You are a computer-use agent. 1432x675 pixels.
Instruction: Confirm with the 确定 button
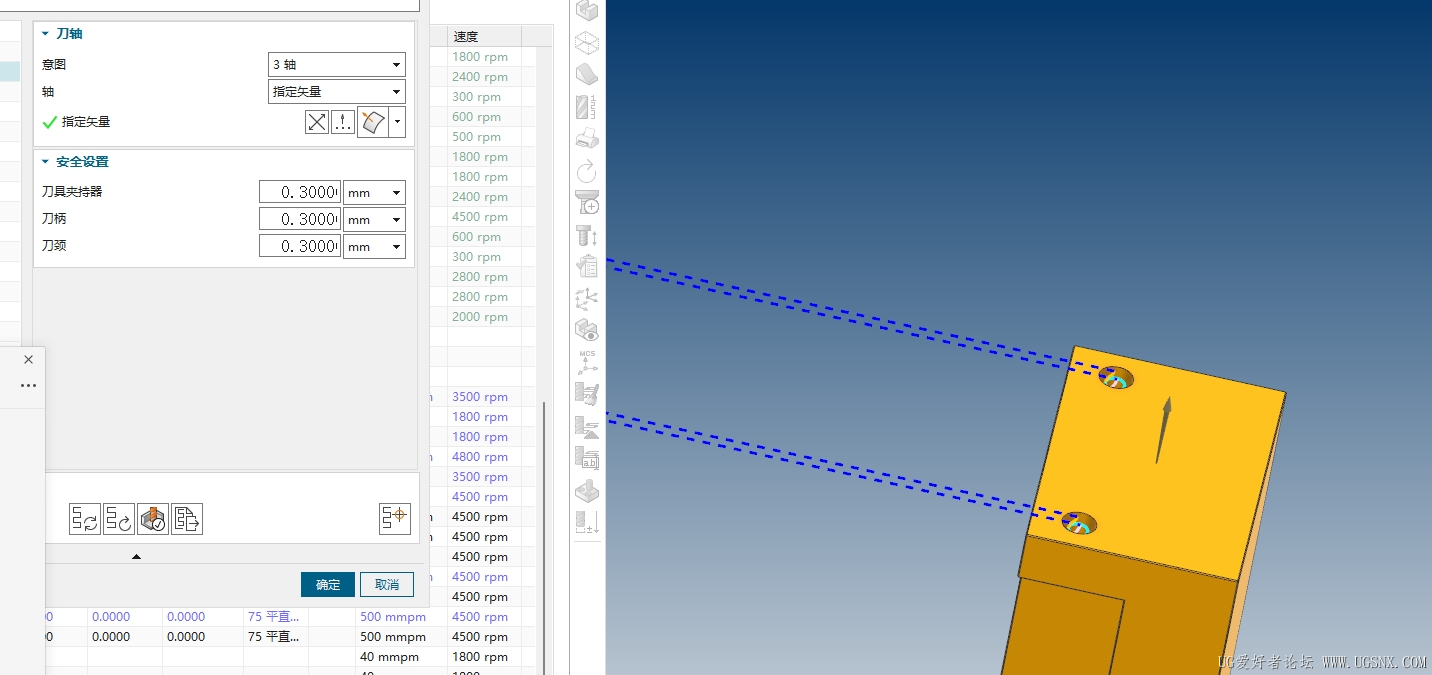click(x=328, y=584)
